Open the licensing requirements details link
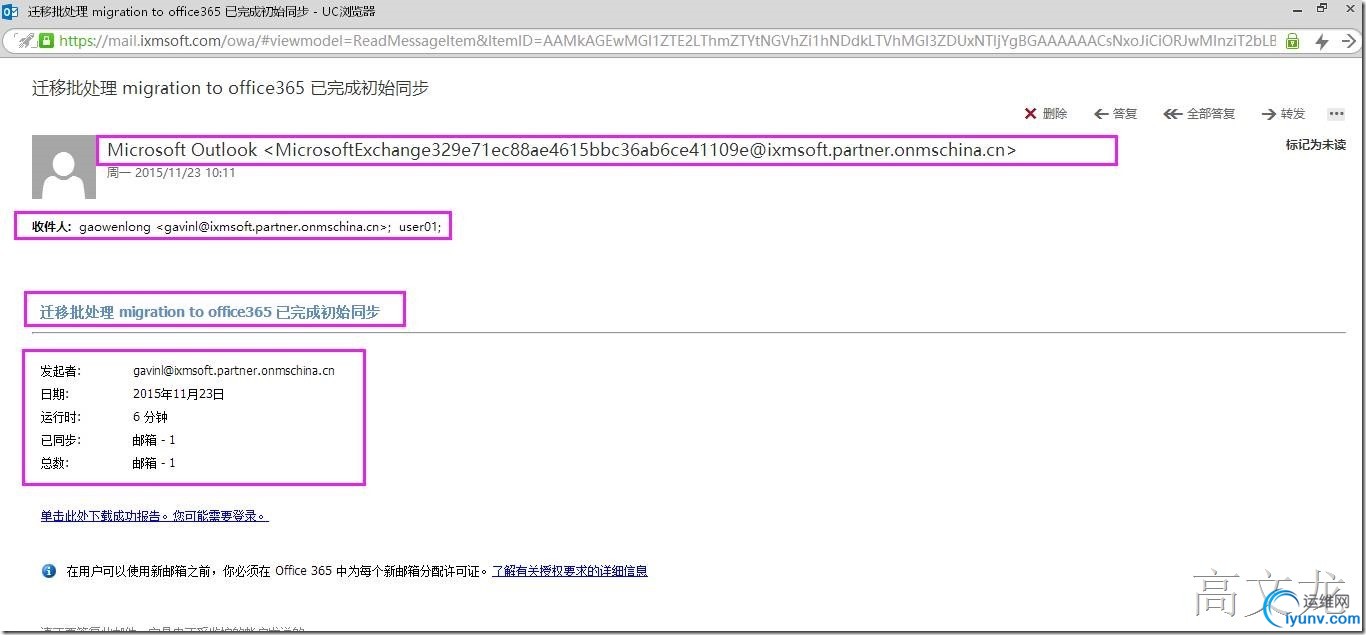 (x=570, y=571)
